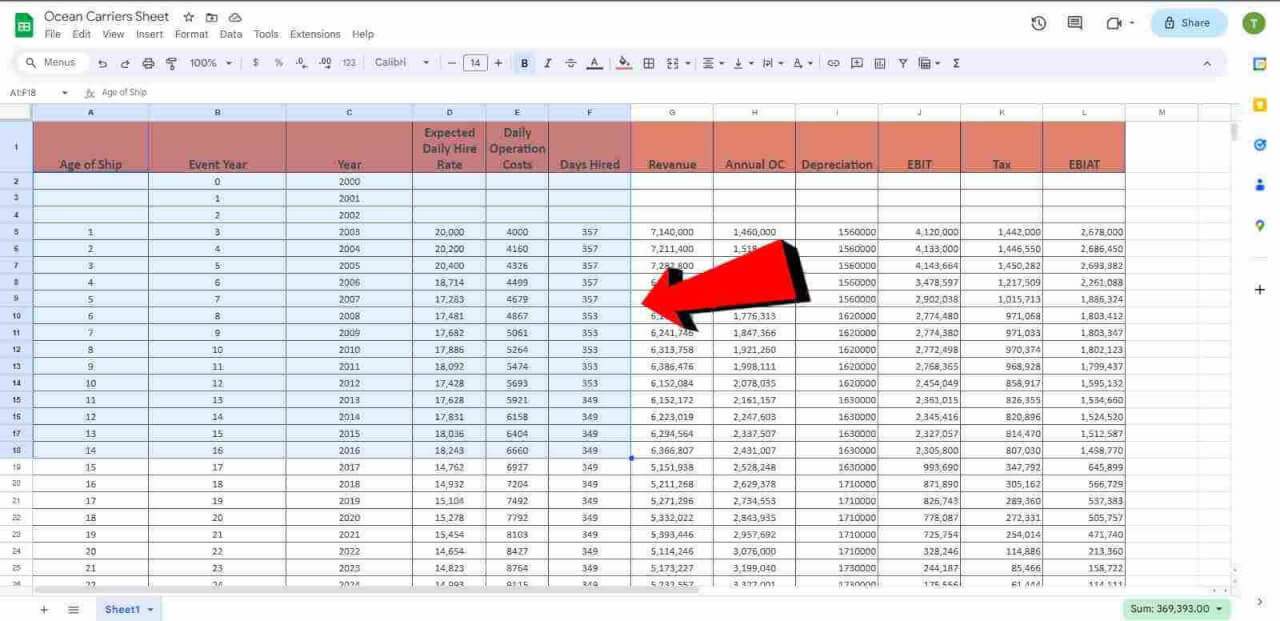The width and height of the screenshot is (1280, 621).
Task: Format selection as percent
Action: point(277,62)
